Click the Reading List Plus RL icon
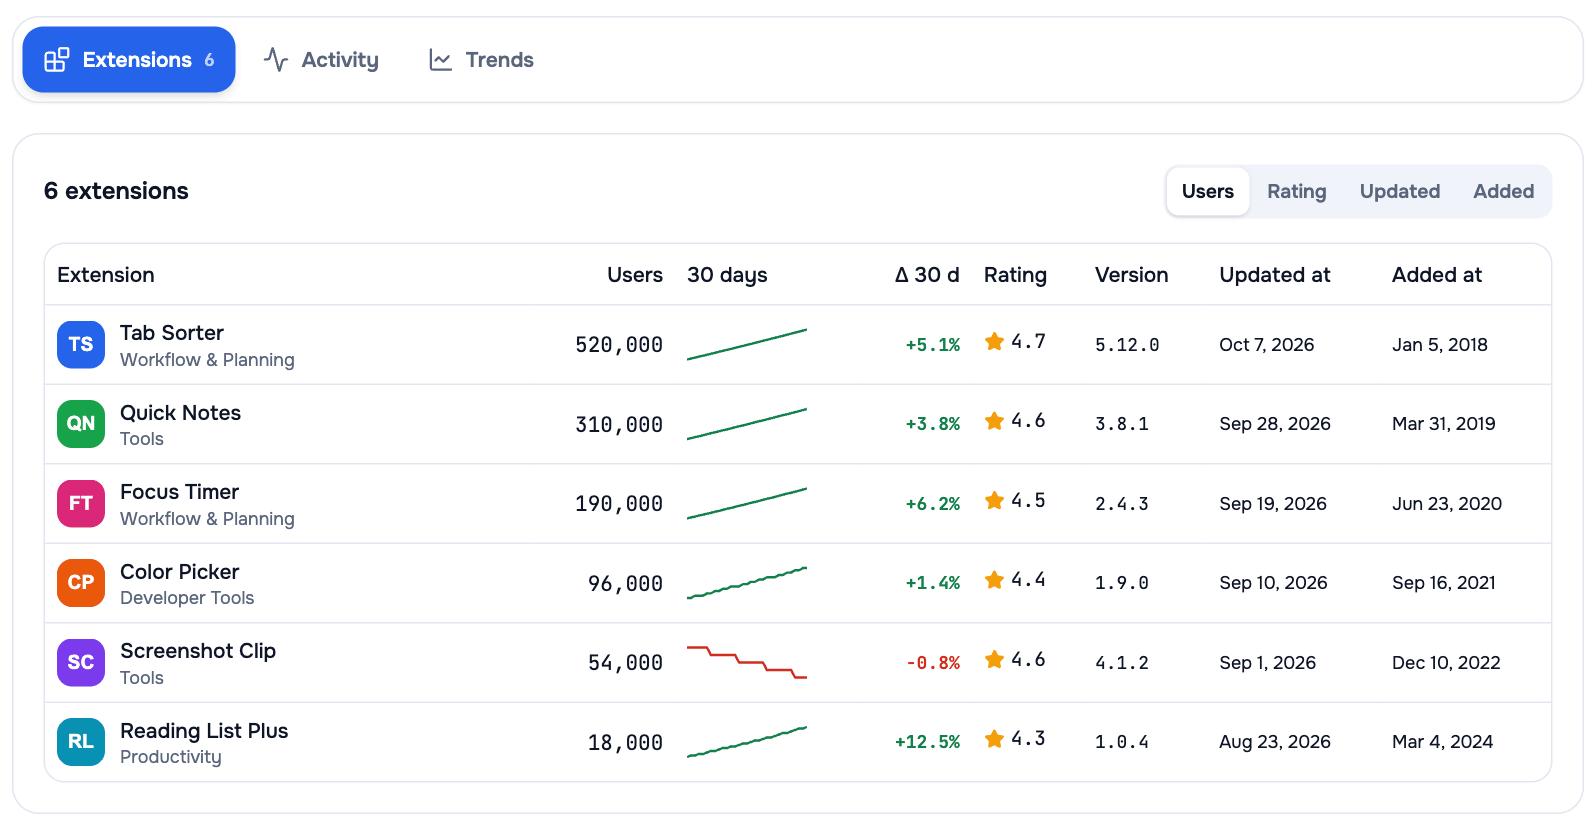 (x=81, y=742)
